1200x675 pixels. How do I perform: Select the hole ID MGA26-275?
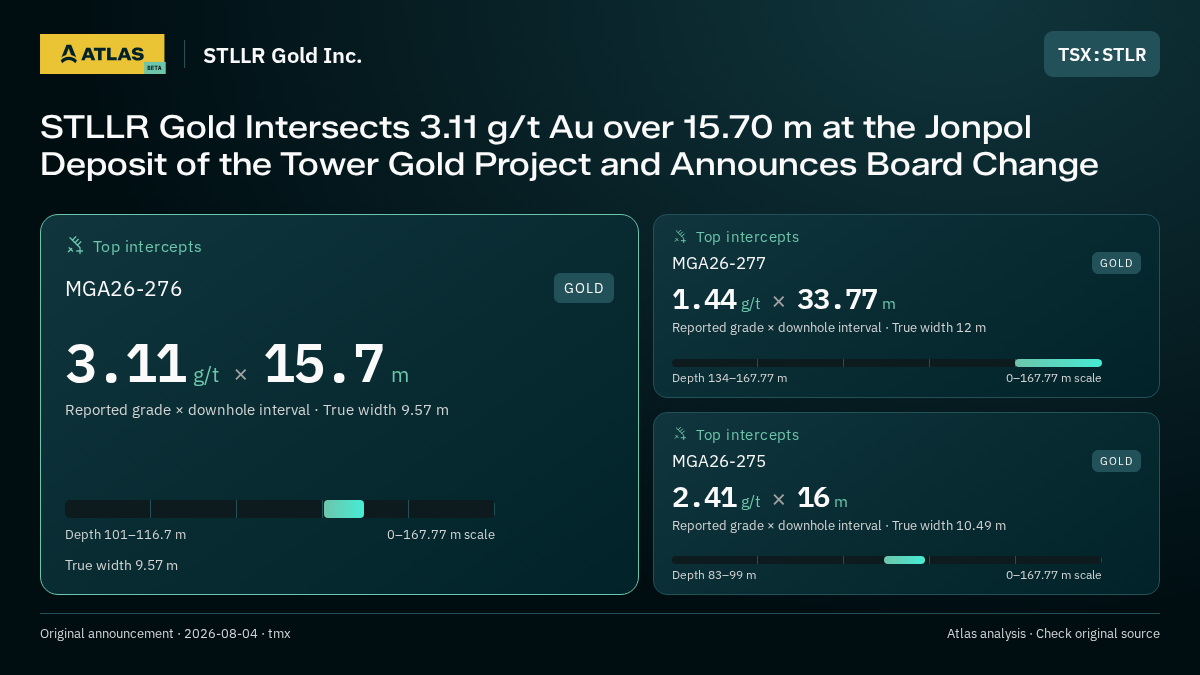tap(719, 462)
